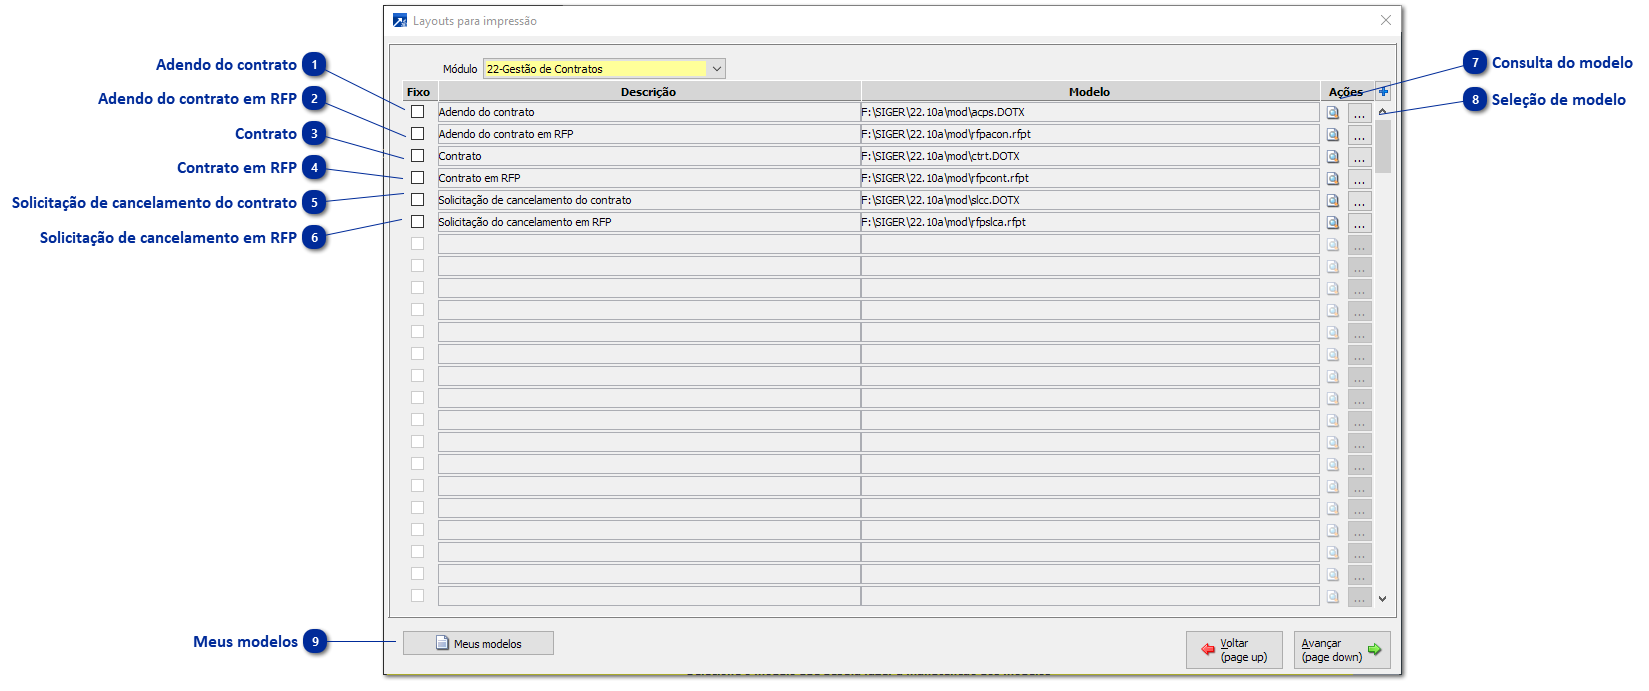
Task: Check the Fixo box on the F:\SIGER\22.10a\mod\acps.DOTX row
Action: point(418,112)
